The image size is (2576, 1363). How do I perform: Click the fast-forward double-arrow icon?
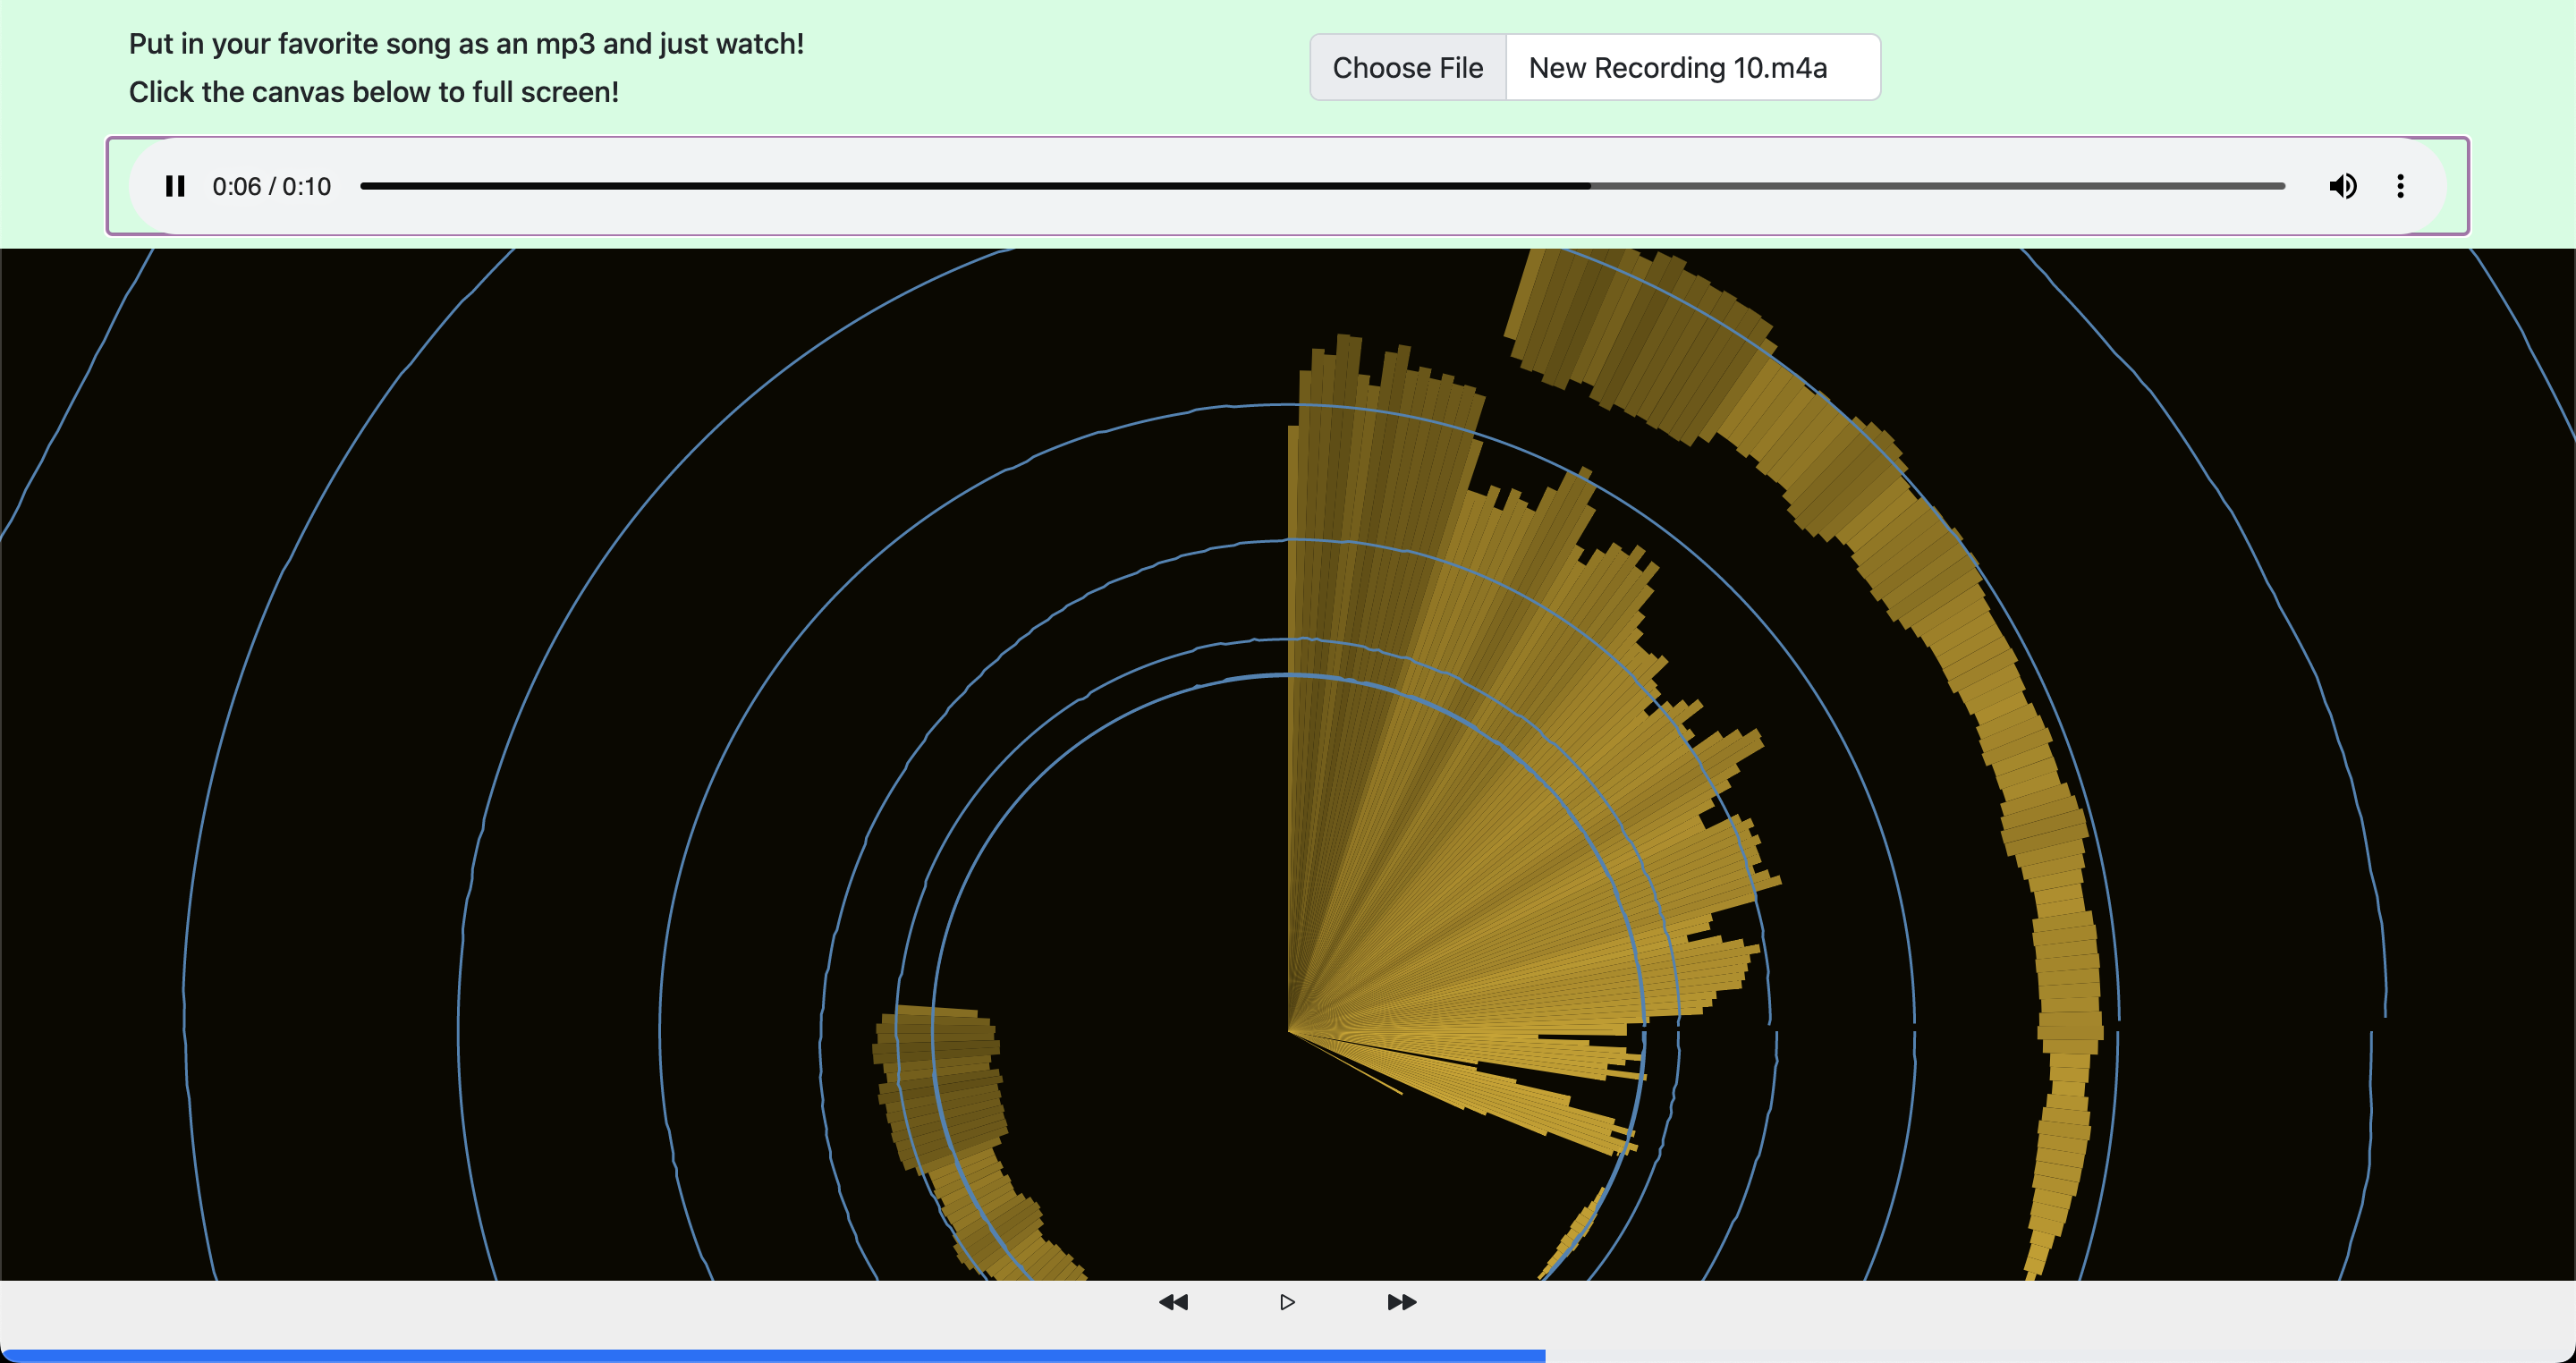coord(1402,1302)
